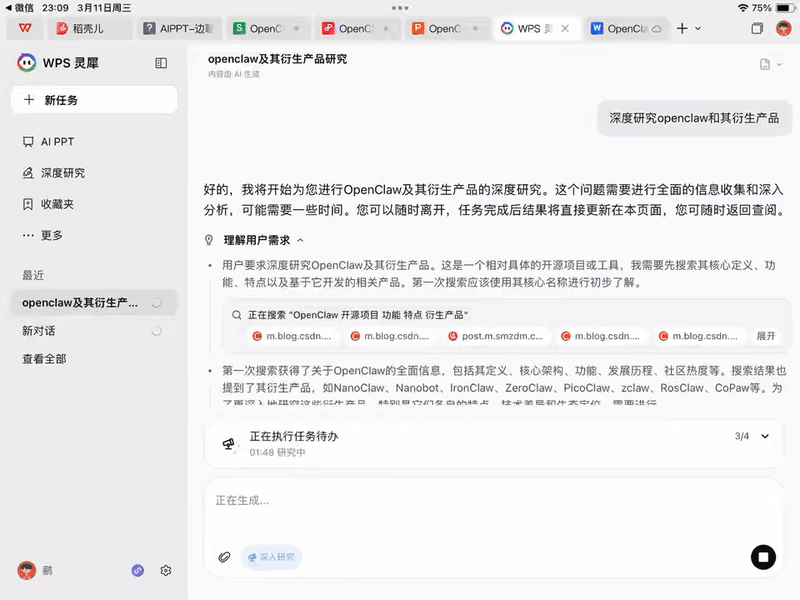Viewport: 800px width, 600px height.
Task: Toggle the 深入研究 mode chip
Action: pos(271,557)
